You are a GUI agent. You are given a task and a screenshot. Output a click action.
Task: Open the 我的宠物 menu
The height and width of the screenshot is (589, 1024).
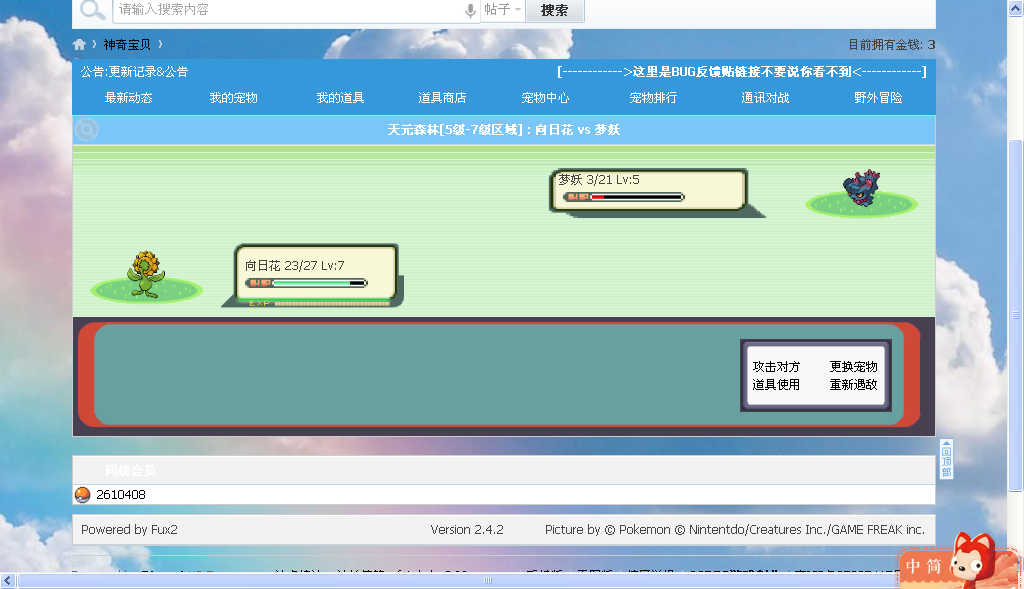[234, 98]
